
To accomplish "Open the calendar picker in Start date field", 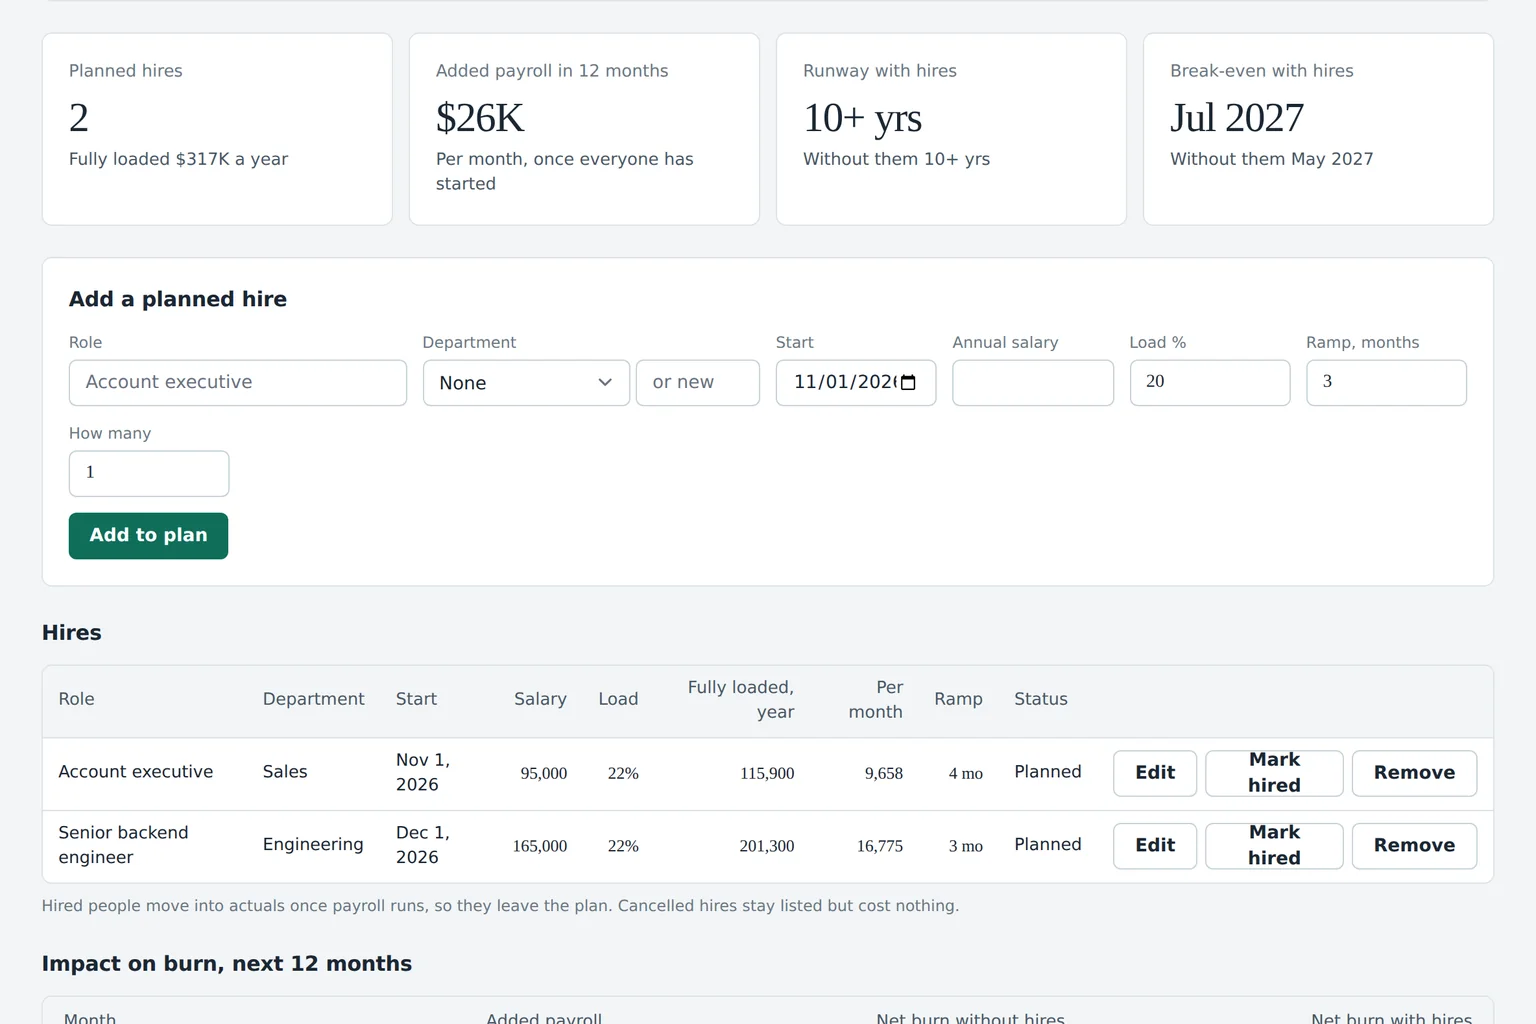I will (x=908, y=383).
